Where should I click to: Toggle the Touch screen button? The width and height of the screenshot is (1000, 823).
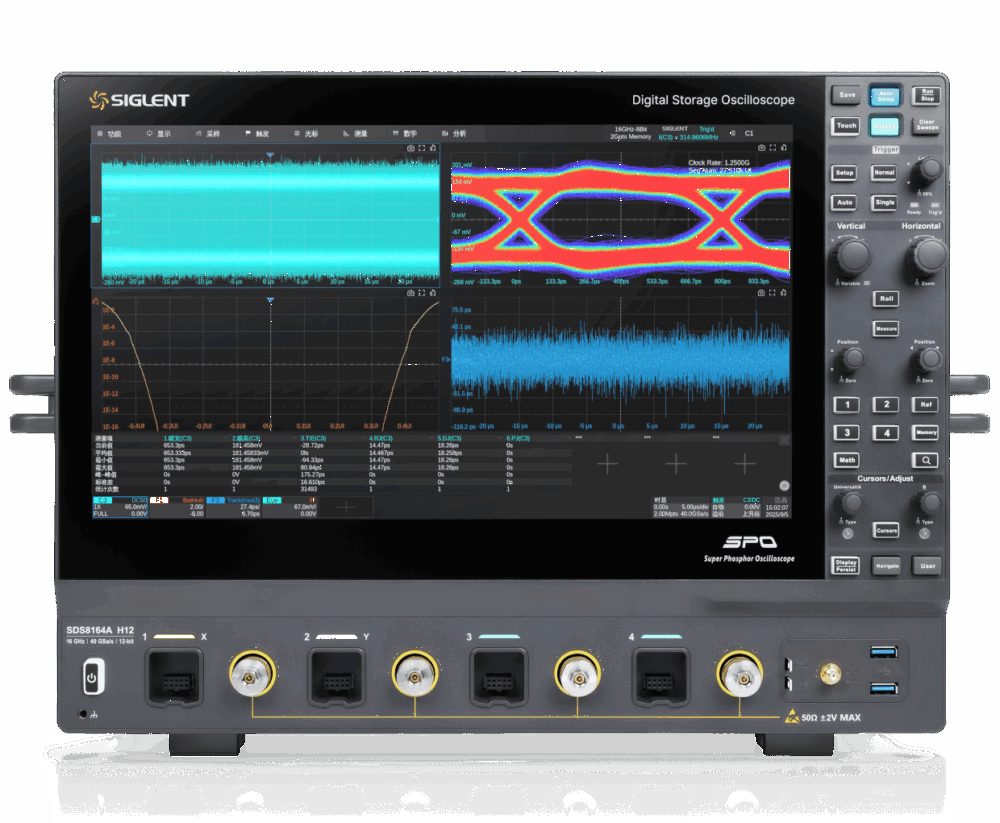[846, 126]
